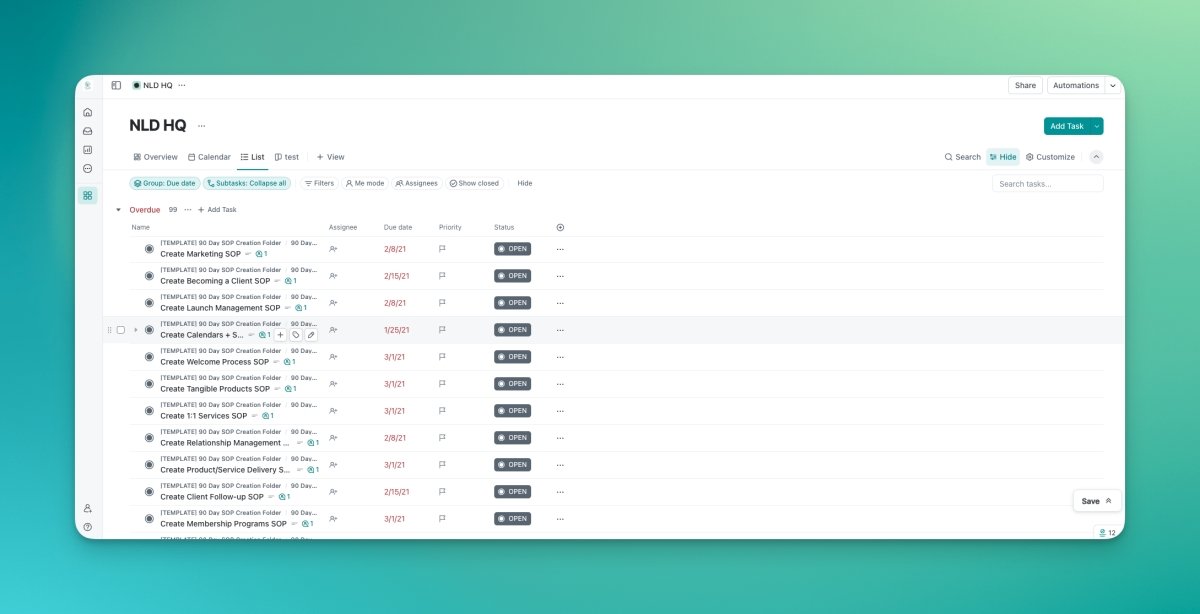Check the checkbox on Create Calendars + S row
Viewport: 1200px width, 614px height.
click(x=121, y=329)
